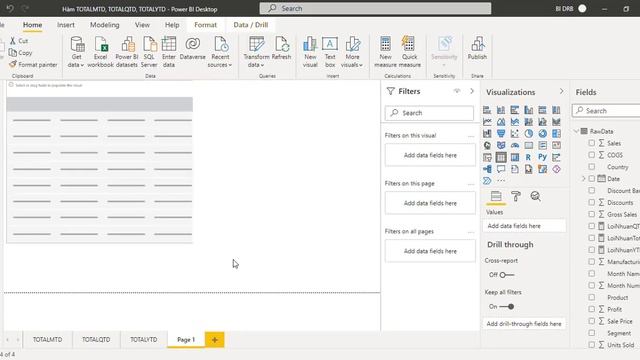The height and width of the screenshot is (360, 640).
Task: Click the Undo arrow in title bar
Action: point(10,8)
